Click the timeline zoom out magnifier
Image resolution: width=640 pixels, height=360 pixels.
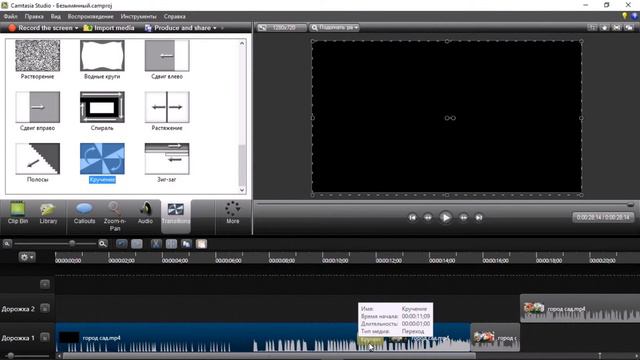pos(7,244)
